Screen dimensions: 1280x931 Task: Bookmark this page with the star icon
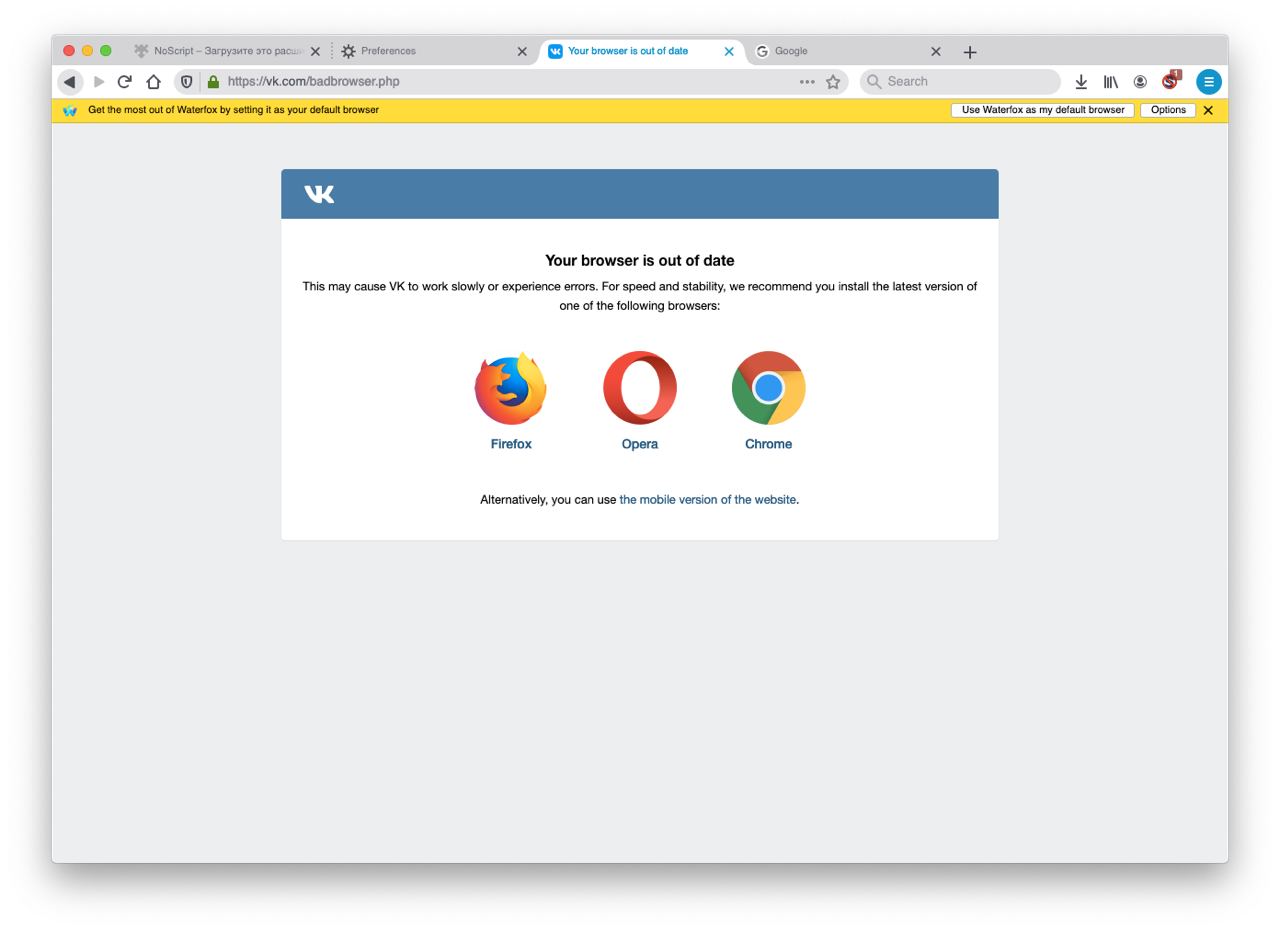(x=833, y=82)
